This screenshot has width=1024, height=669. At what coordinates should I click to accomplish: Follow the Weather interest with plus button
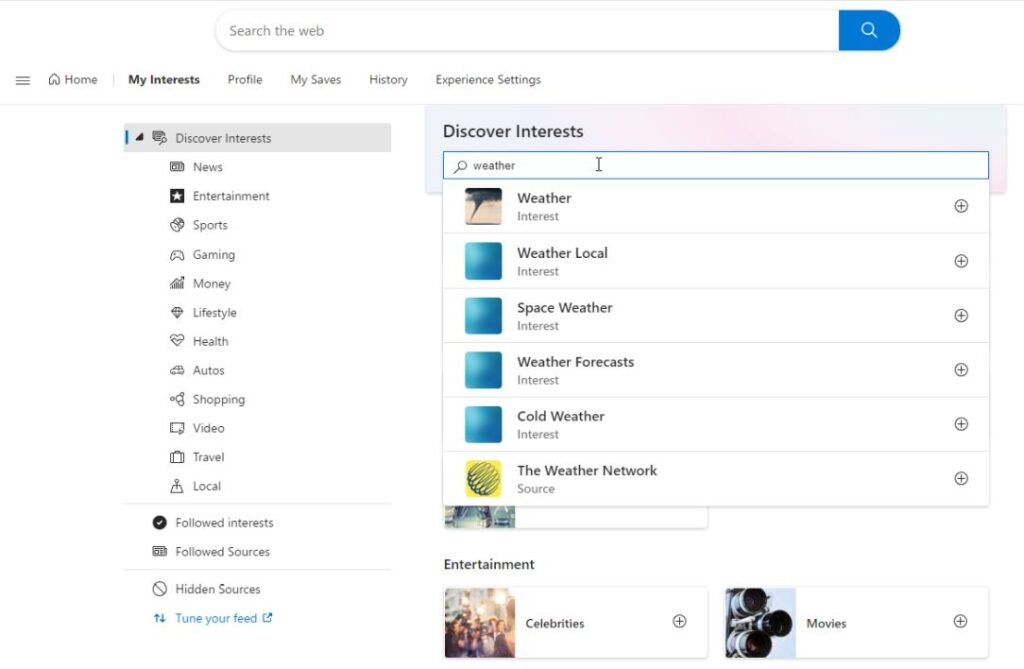[961, 206]
